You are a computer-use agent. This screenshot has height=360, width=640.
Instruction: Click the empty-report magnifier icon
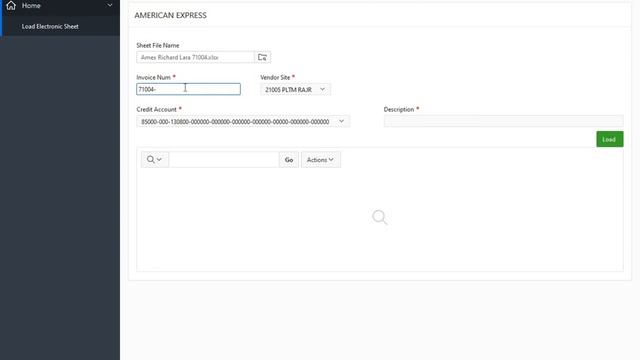380,217
